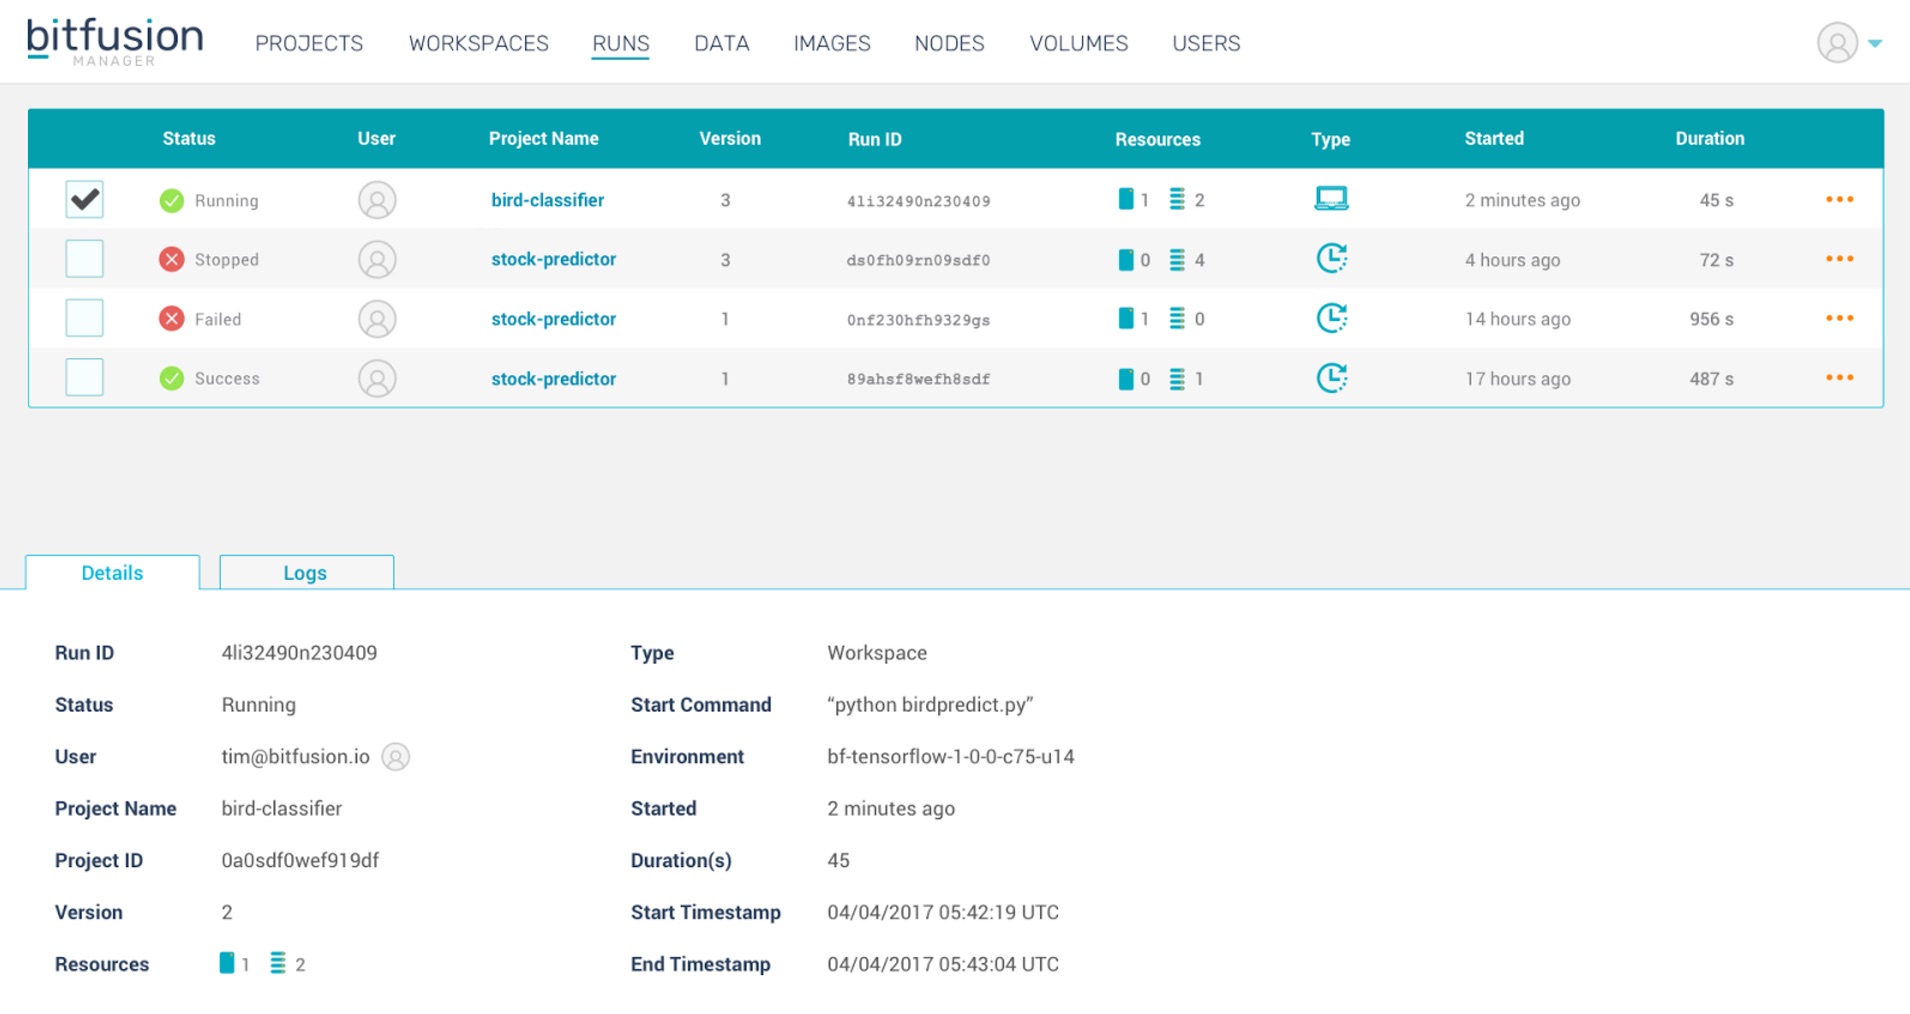Select the Stopped stock-predictor run checkbox

tap(85, 259)
